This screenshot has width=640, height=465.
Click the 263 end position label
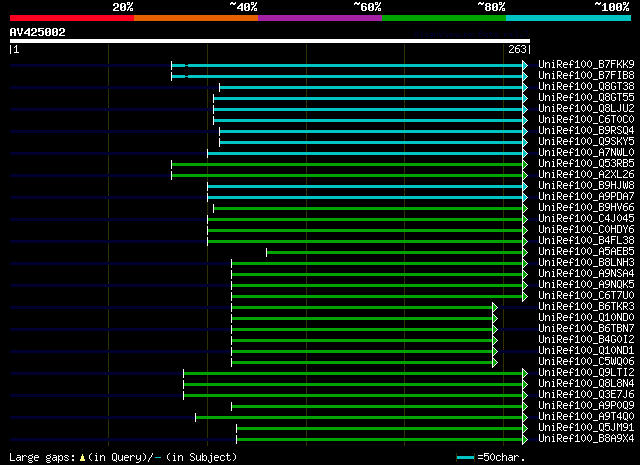(517, 49)
